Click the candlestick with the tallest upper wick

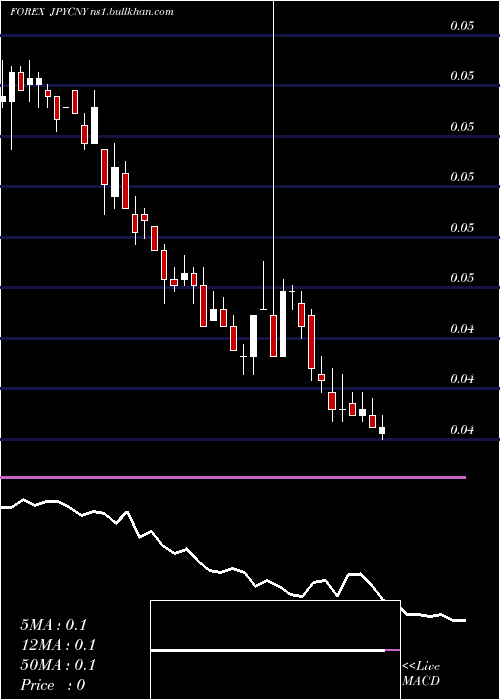(273, 335)
